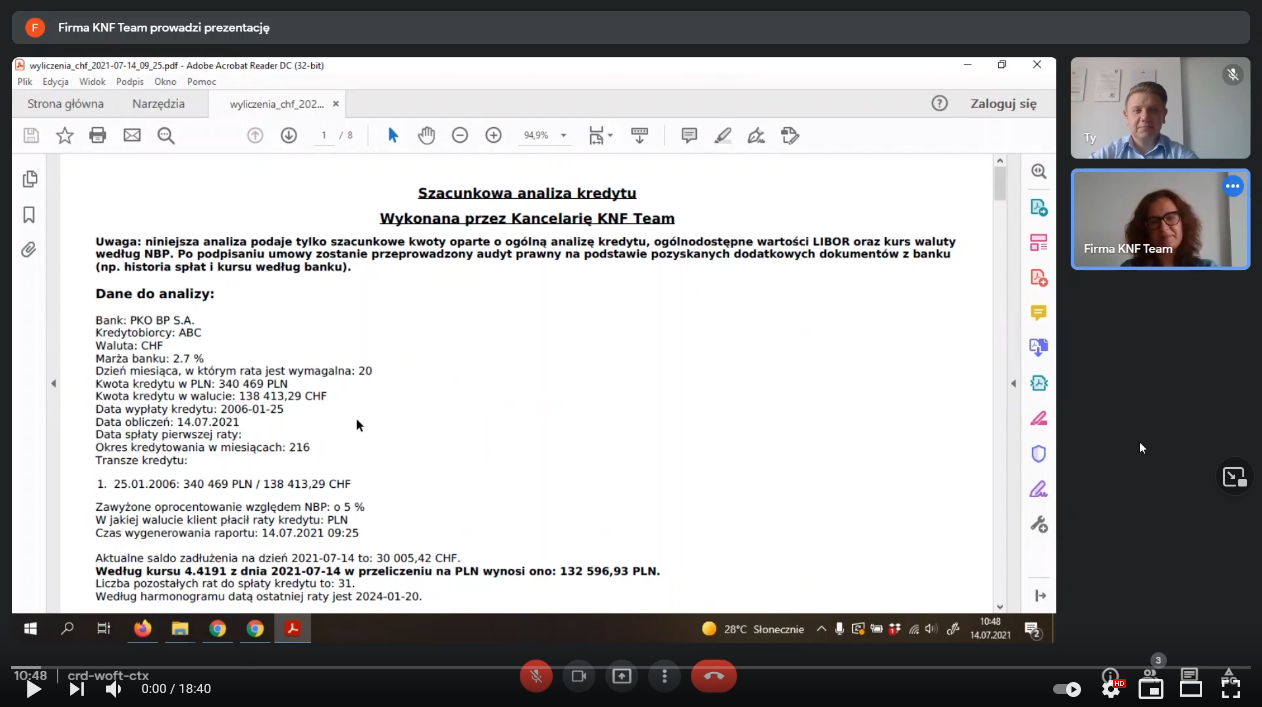Image resolution: width=1262 pixels, height=707 pixels.
Task: Toggle the YouTube autoplay switch
Action: (1067, 689)
